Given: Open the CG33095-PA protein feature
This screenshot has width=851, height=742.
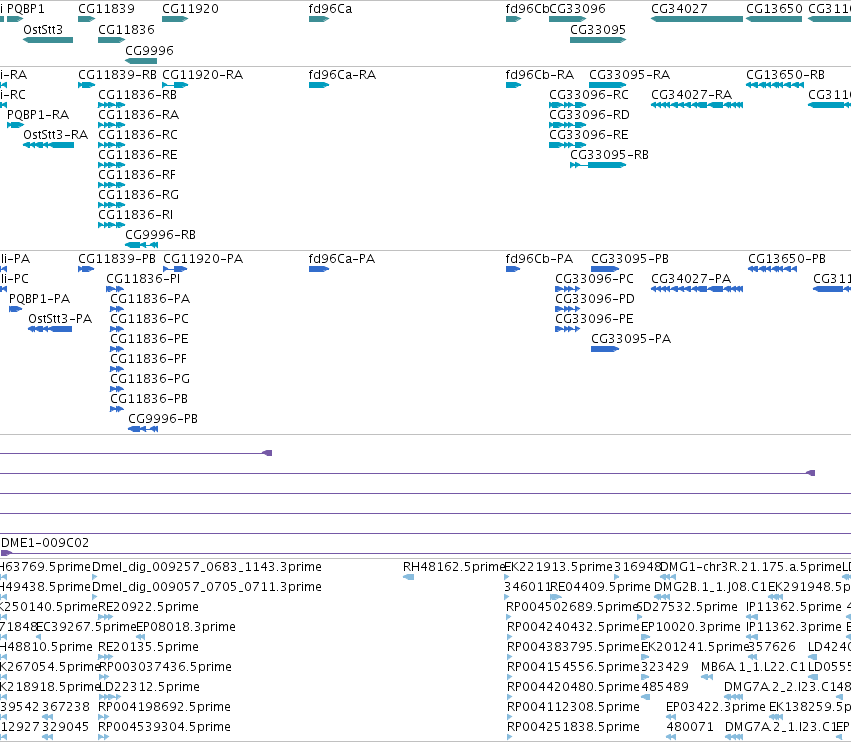Looking at the screenshot, I should click(605, 349).
